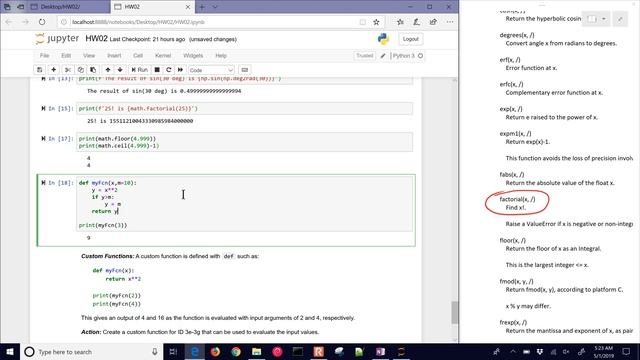Open the favorites hub icon
Screen dimensions: 640x360
(400, 22)
